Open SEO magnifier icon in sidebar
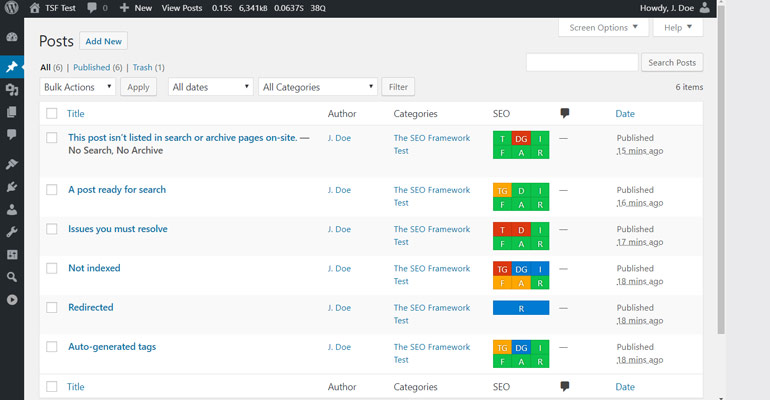Screen dimensions: 770x400 (x=12, y=277)
